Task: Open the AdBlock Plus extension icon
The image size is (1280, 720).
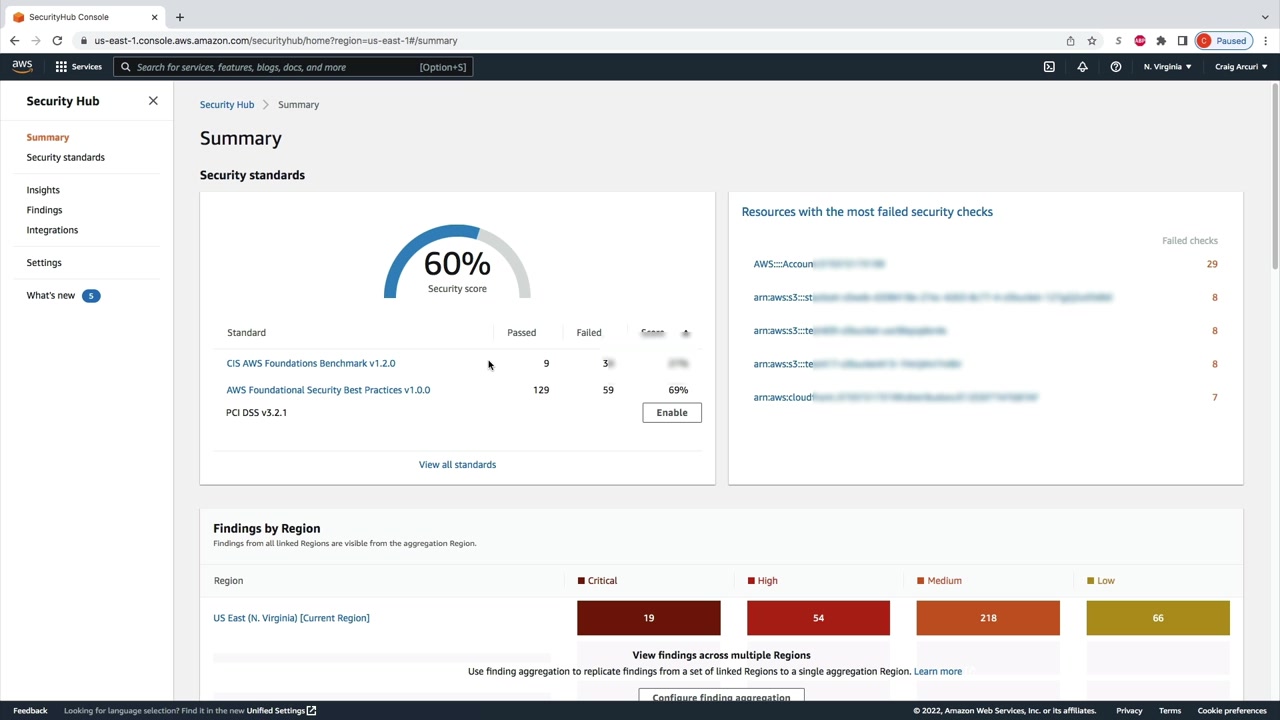Action: click(x=1140, y=41)
